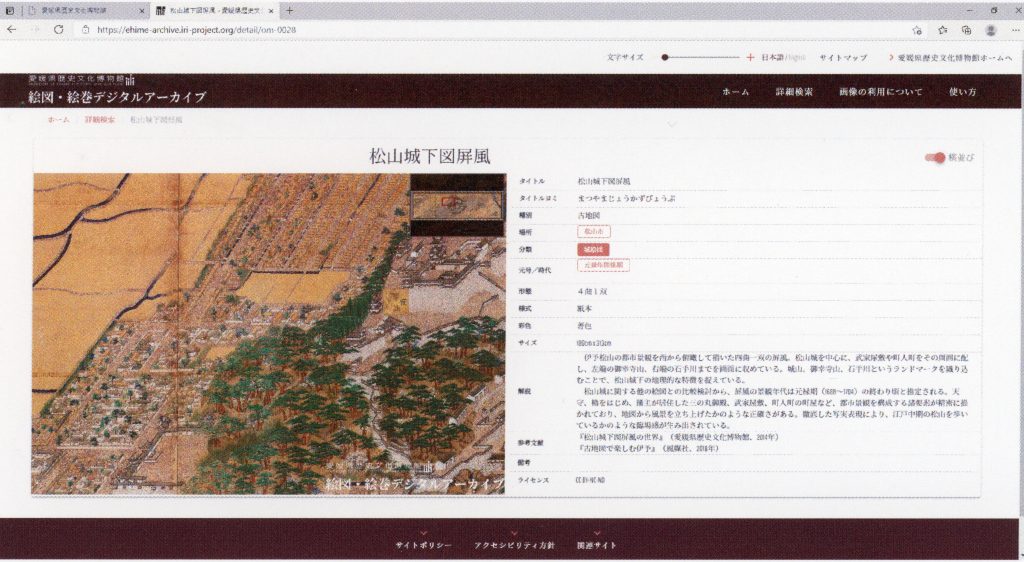The image size is (1024, 562).
Task: Switch language to 日本語
Action: click(x=773, y=57)
